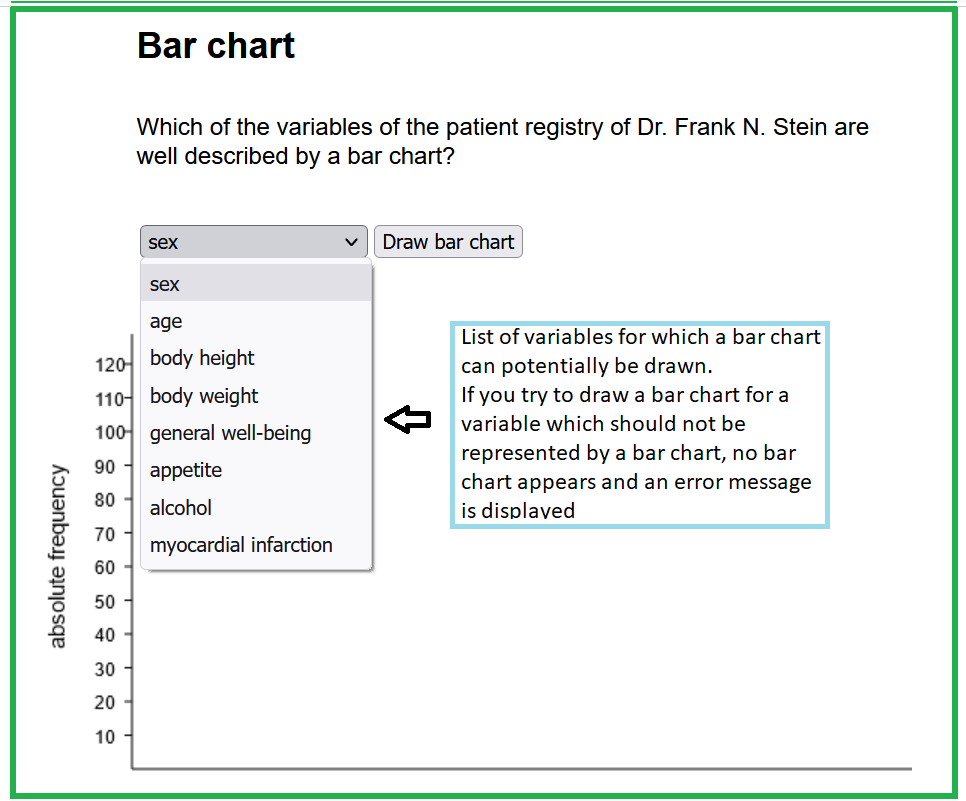Click the 120 tick on the y-axis
This screenshot has width=966, height=801.
coord(107,365)
